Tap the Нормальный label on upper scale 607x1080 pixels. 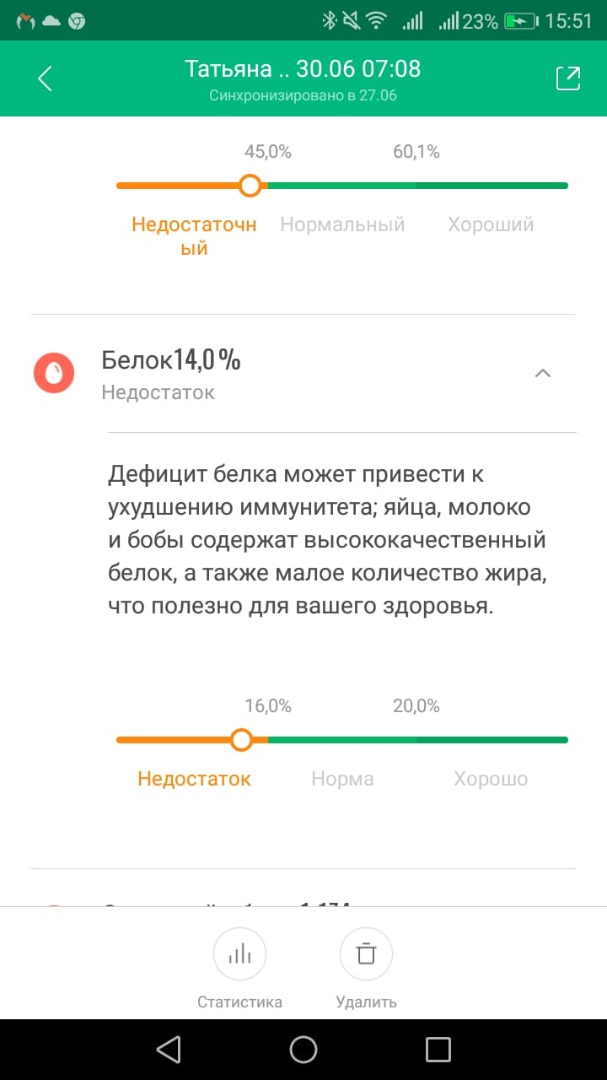[342, 225]
